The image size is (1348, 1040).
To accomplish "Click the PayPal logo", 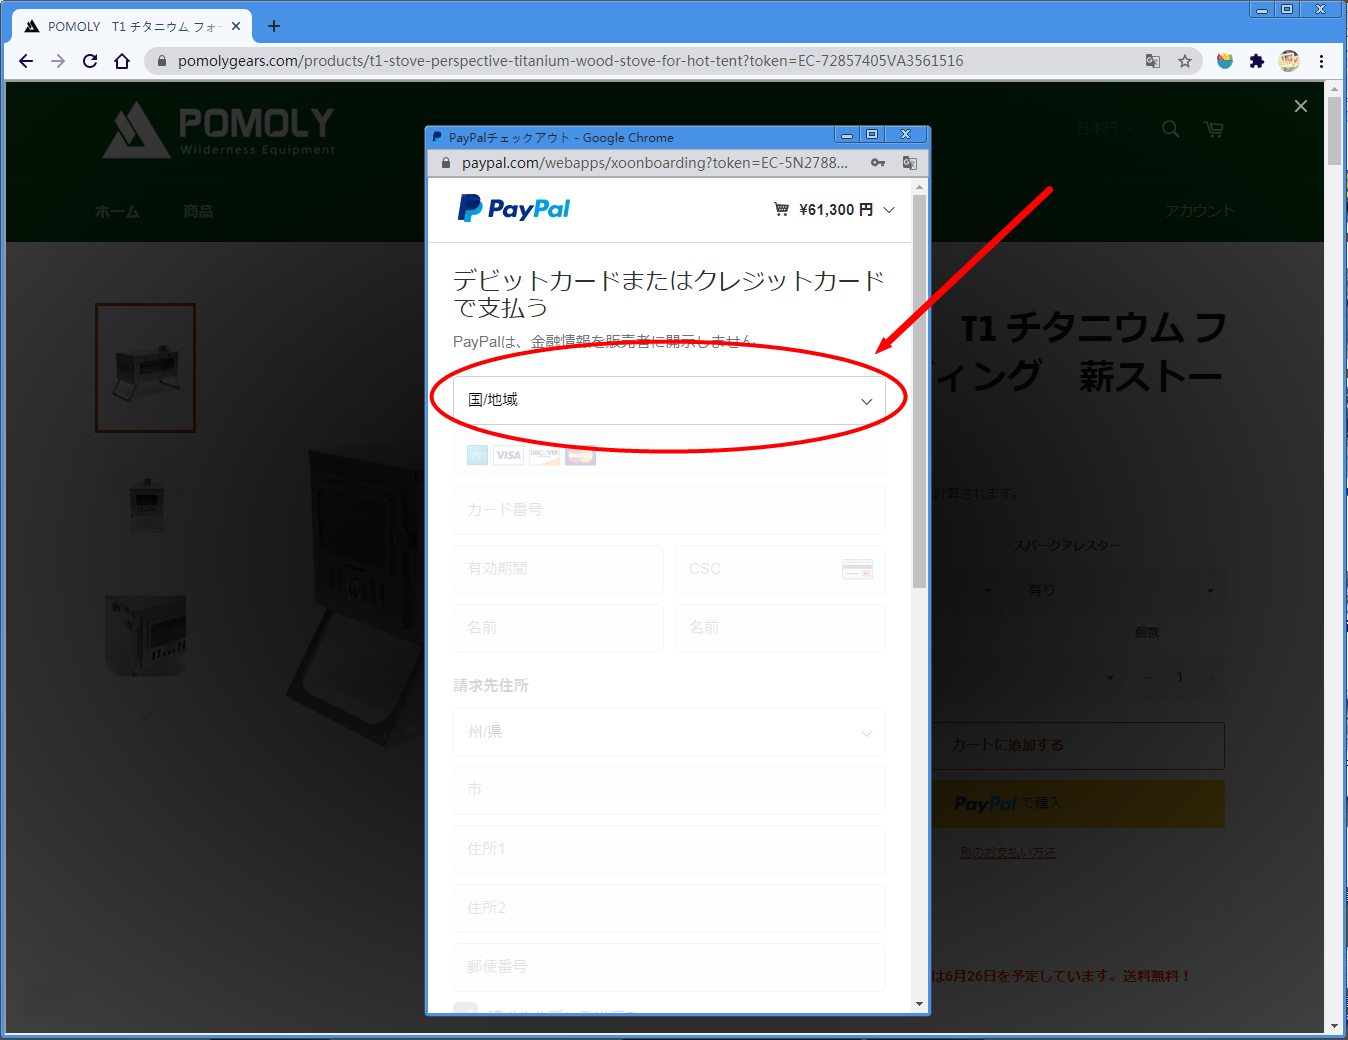I will pos(514,208).
